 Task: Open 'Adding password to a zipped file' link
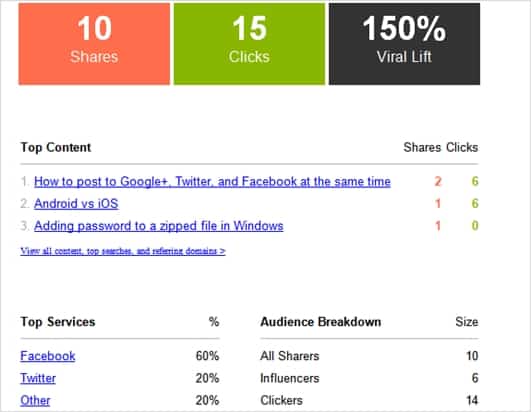tap(158, 226)
